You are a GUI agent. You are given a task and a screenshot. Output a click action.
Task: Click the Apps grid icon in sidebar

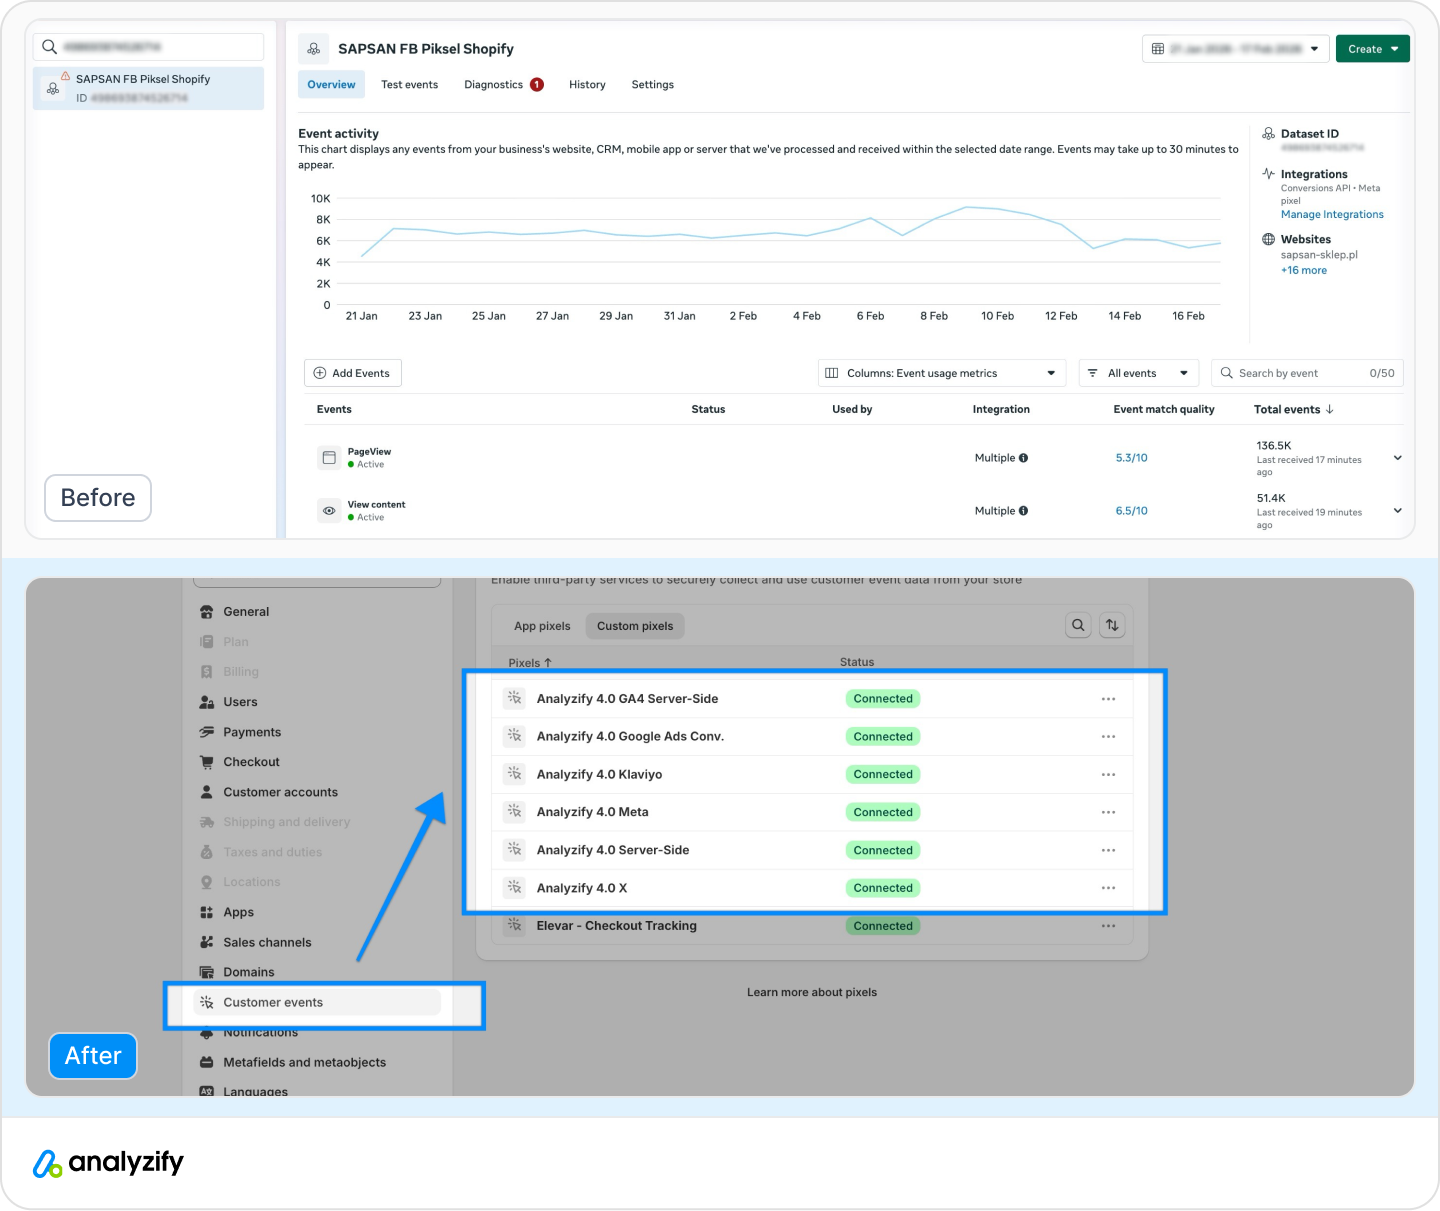tap(207, 912)
